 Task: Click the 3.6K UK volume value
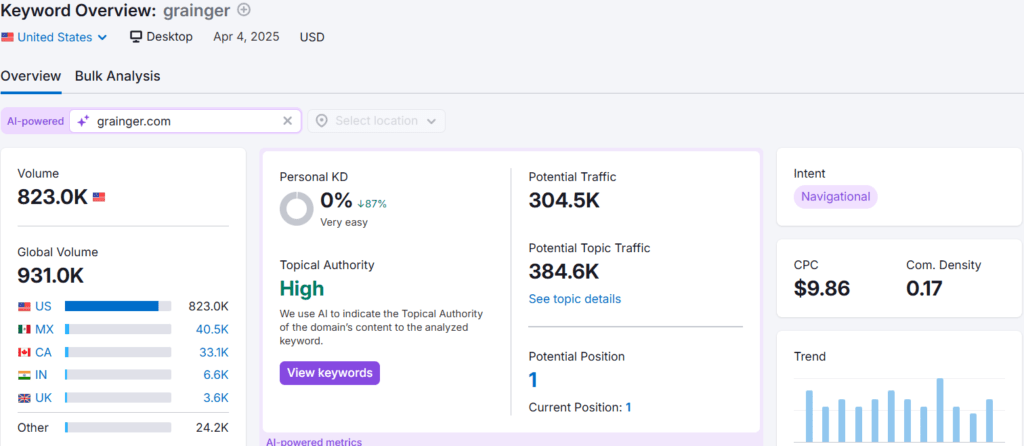coord(216,398)
